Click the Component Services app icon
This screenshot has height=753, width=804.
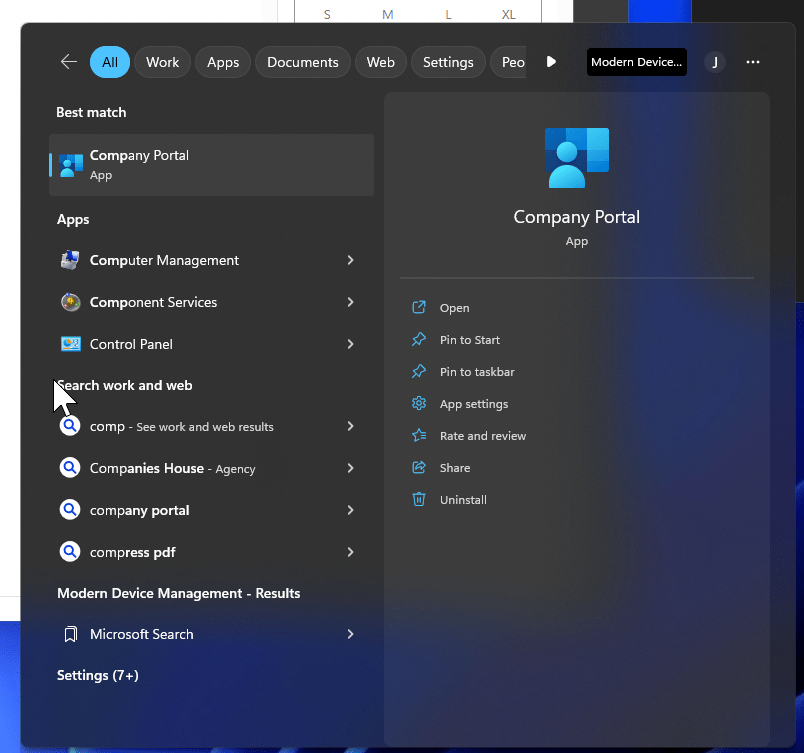(70, 302)
